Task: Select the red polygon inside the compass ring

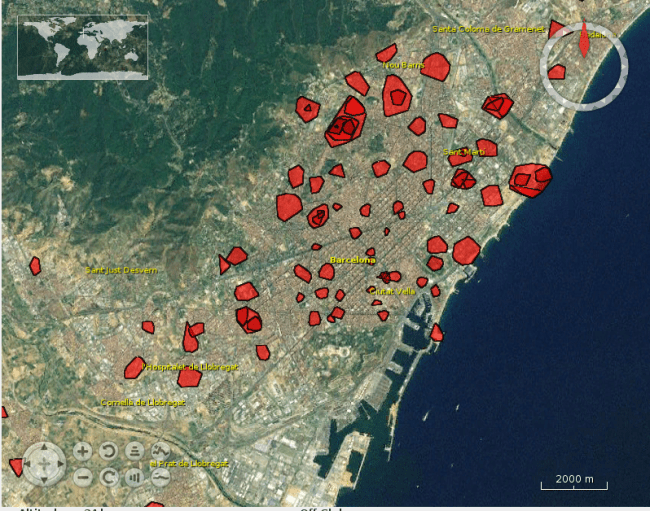Action: click(557, 72)
